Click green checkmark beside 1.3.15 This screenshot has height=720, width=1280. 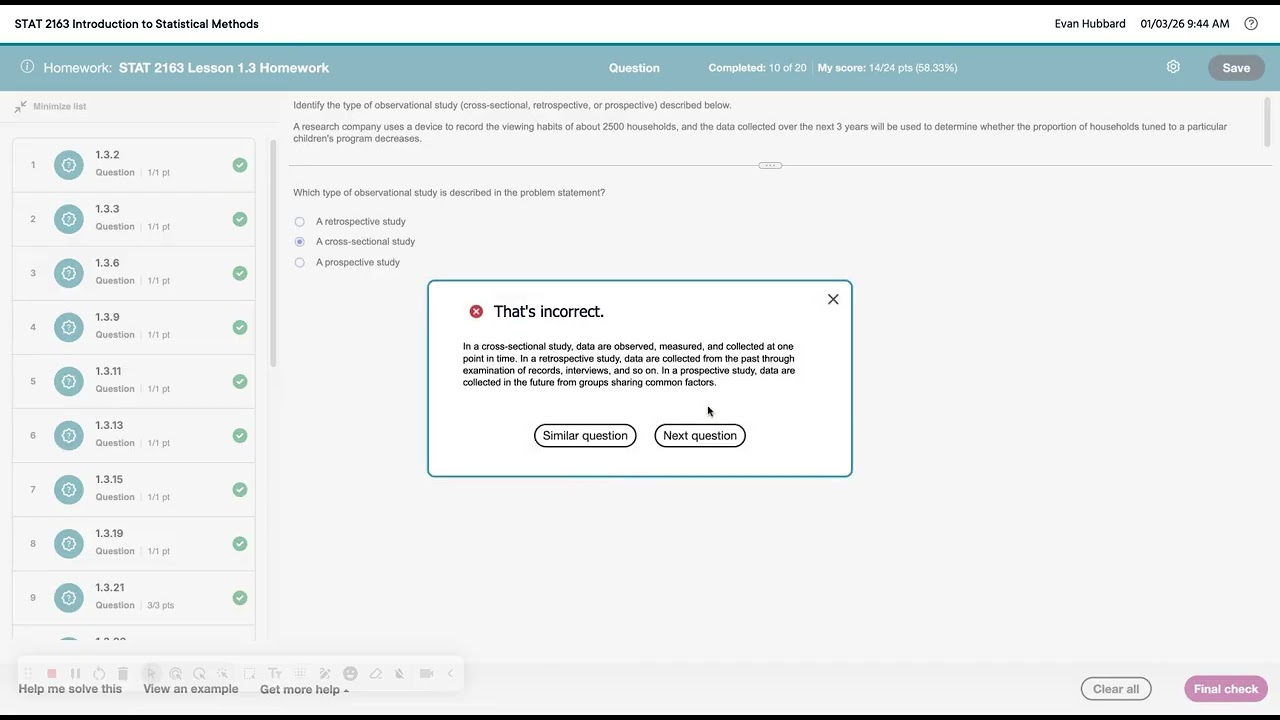[x=240, y=490]
